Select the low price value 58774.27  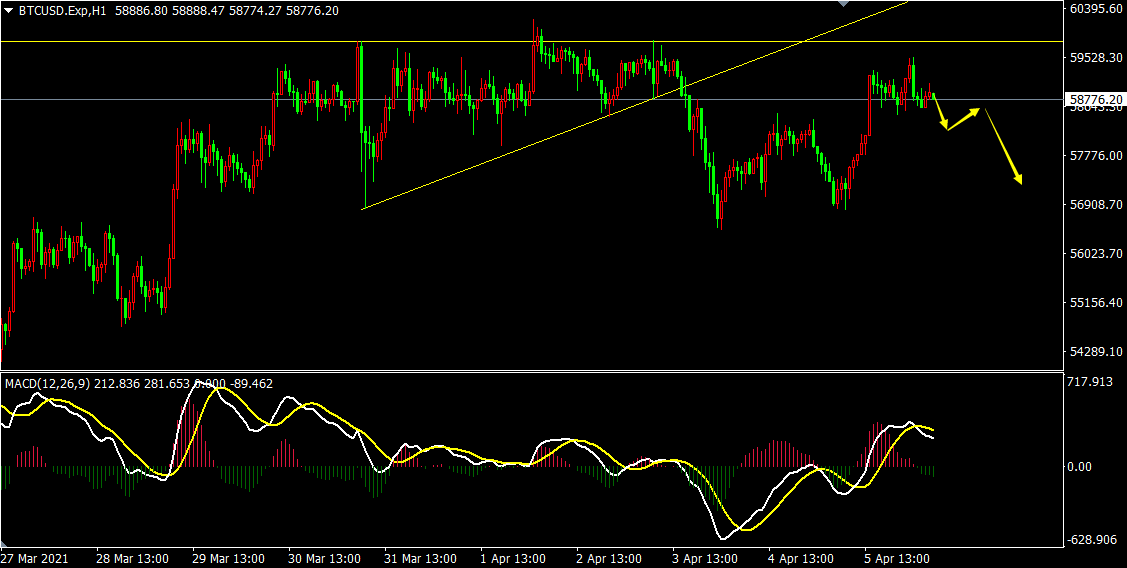254,11
